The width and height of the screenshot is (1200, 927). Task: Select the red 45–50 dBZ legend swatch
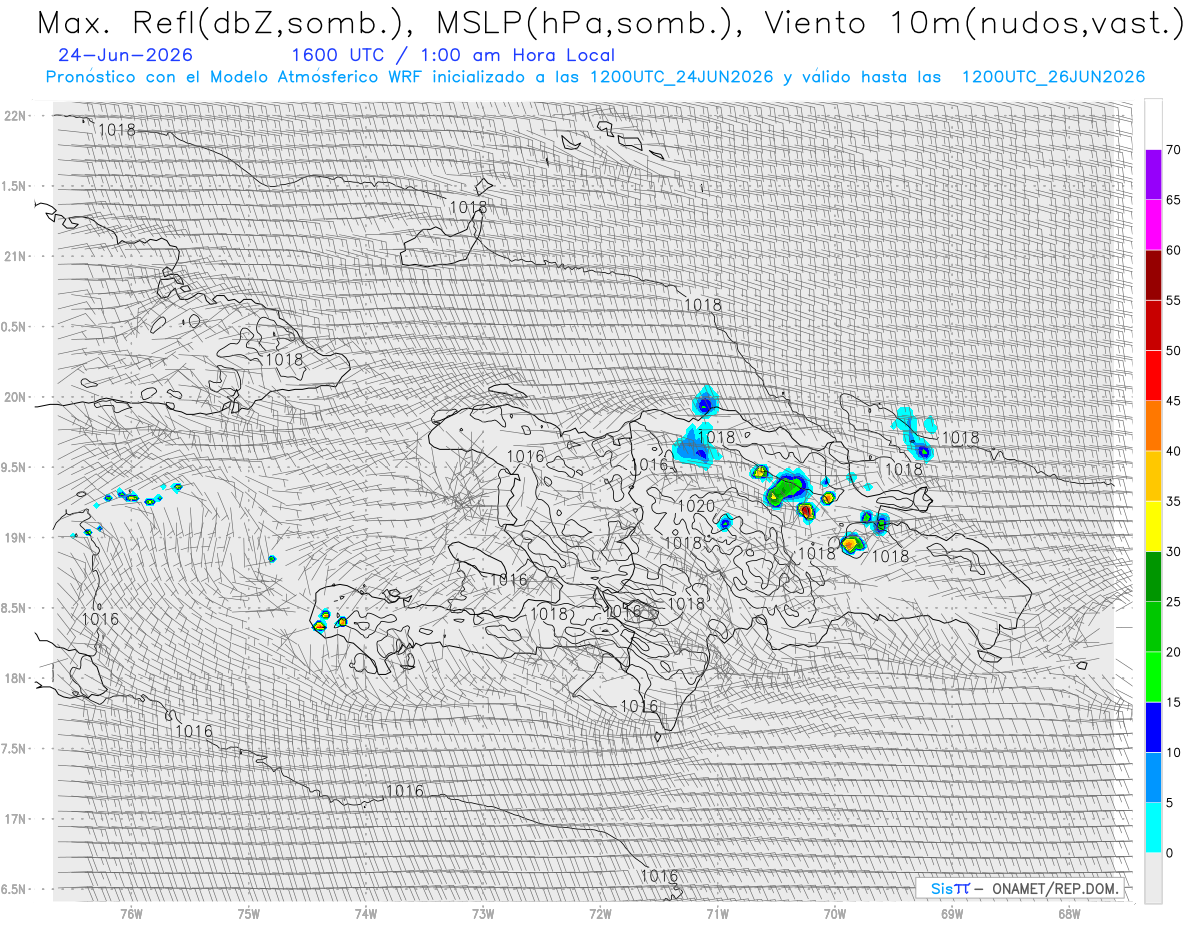[x=1153, y=376]
